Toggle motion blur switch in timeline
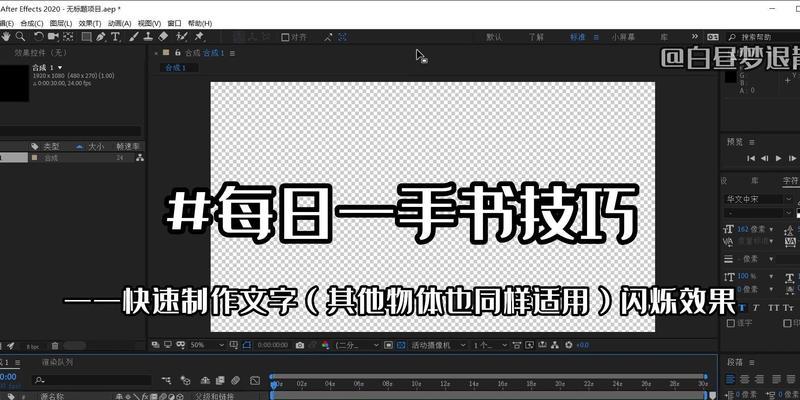The height and width of the screenshot is (400, 800). (235, 380)
